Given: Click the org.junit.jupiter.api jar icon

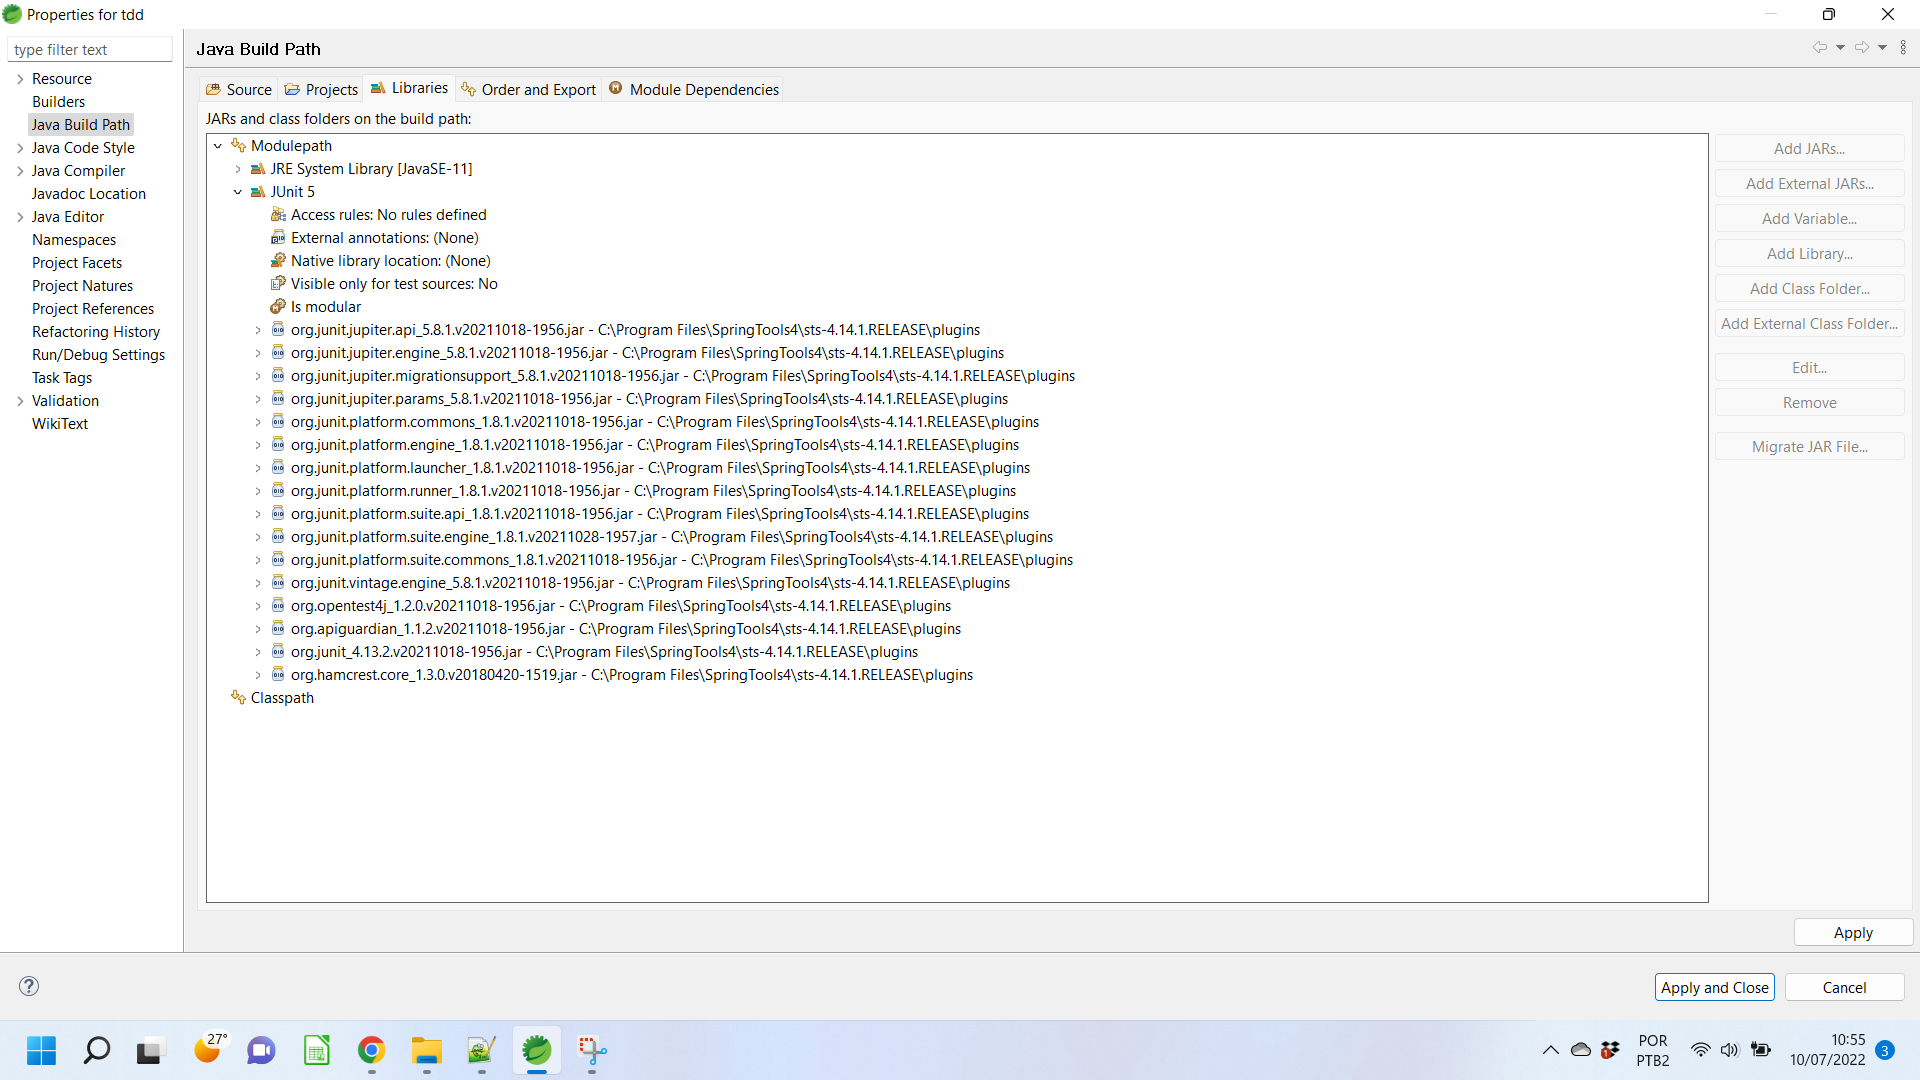Looking at the screenshot, I should 280,328.
